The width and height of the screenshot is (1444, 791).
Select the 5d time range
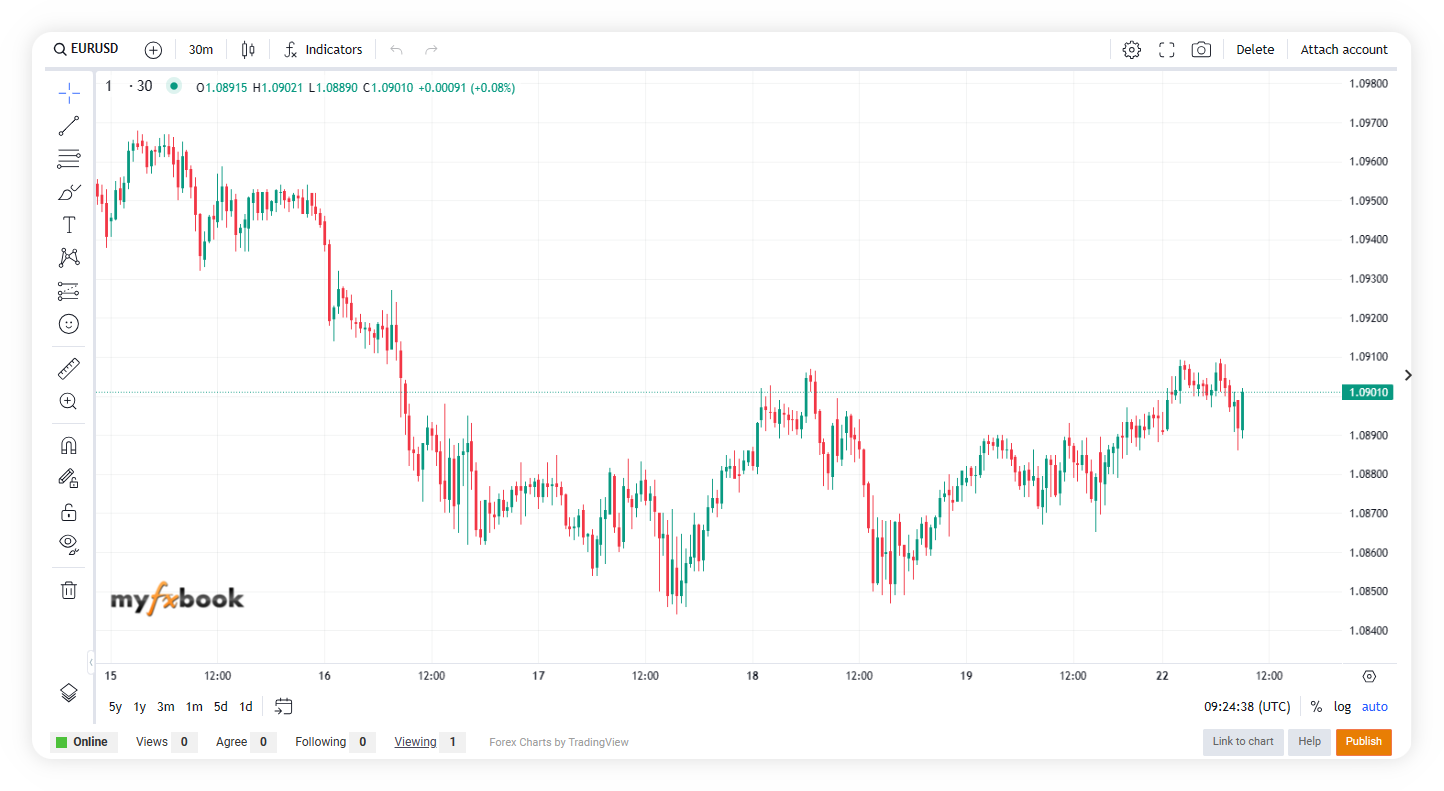(221, 707)
